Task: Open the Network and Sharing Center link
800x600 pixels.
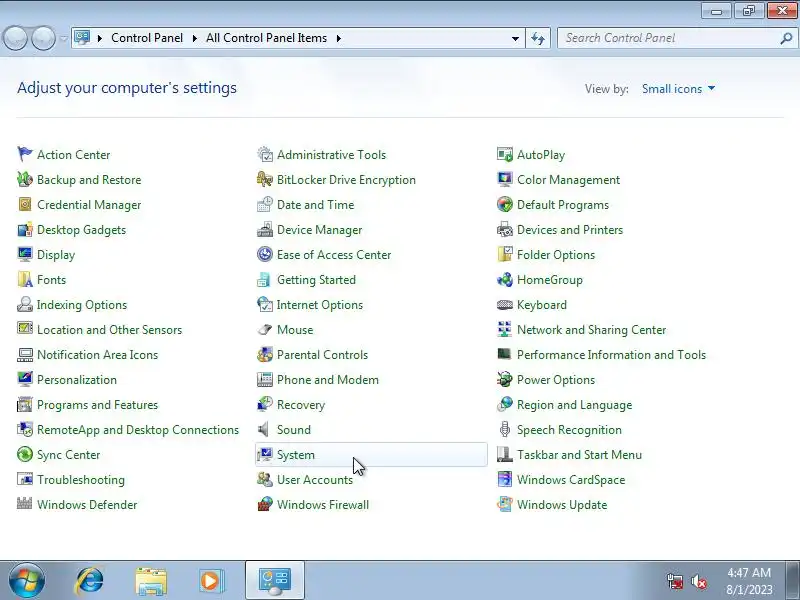Action: (x=591, y=330)
